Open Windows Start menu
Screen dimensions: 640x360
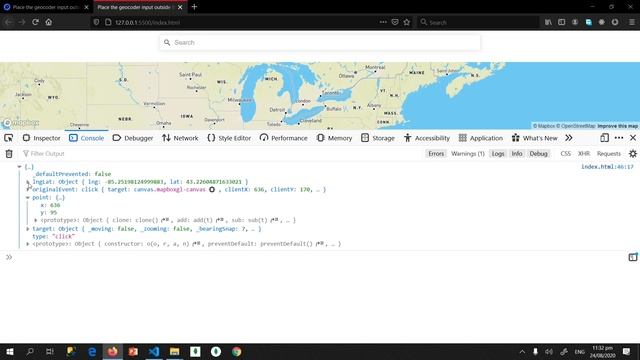tap(10, 351)
